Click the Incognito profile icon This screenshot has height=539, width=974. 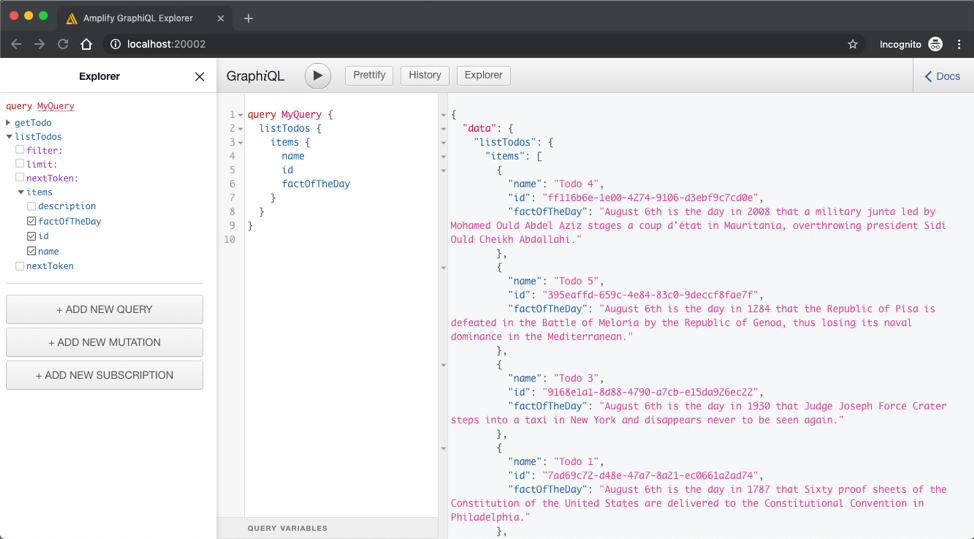coord(935,44)
